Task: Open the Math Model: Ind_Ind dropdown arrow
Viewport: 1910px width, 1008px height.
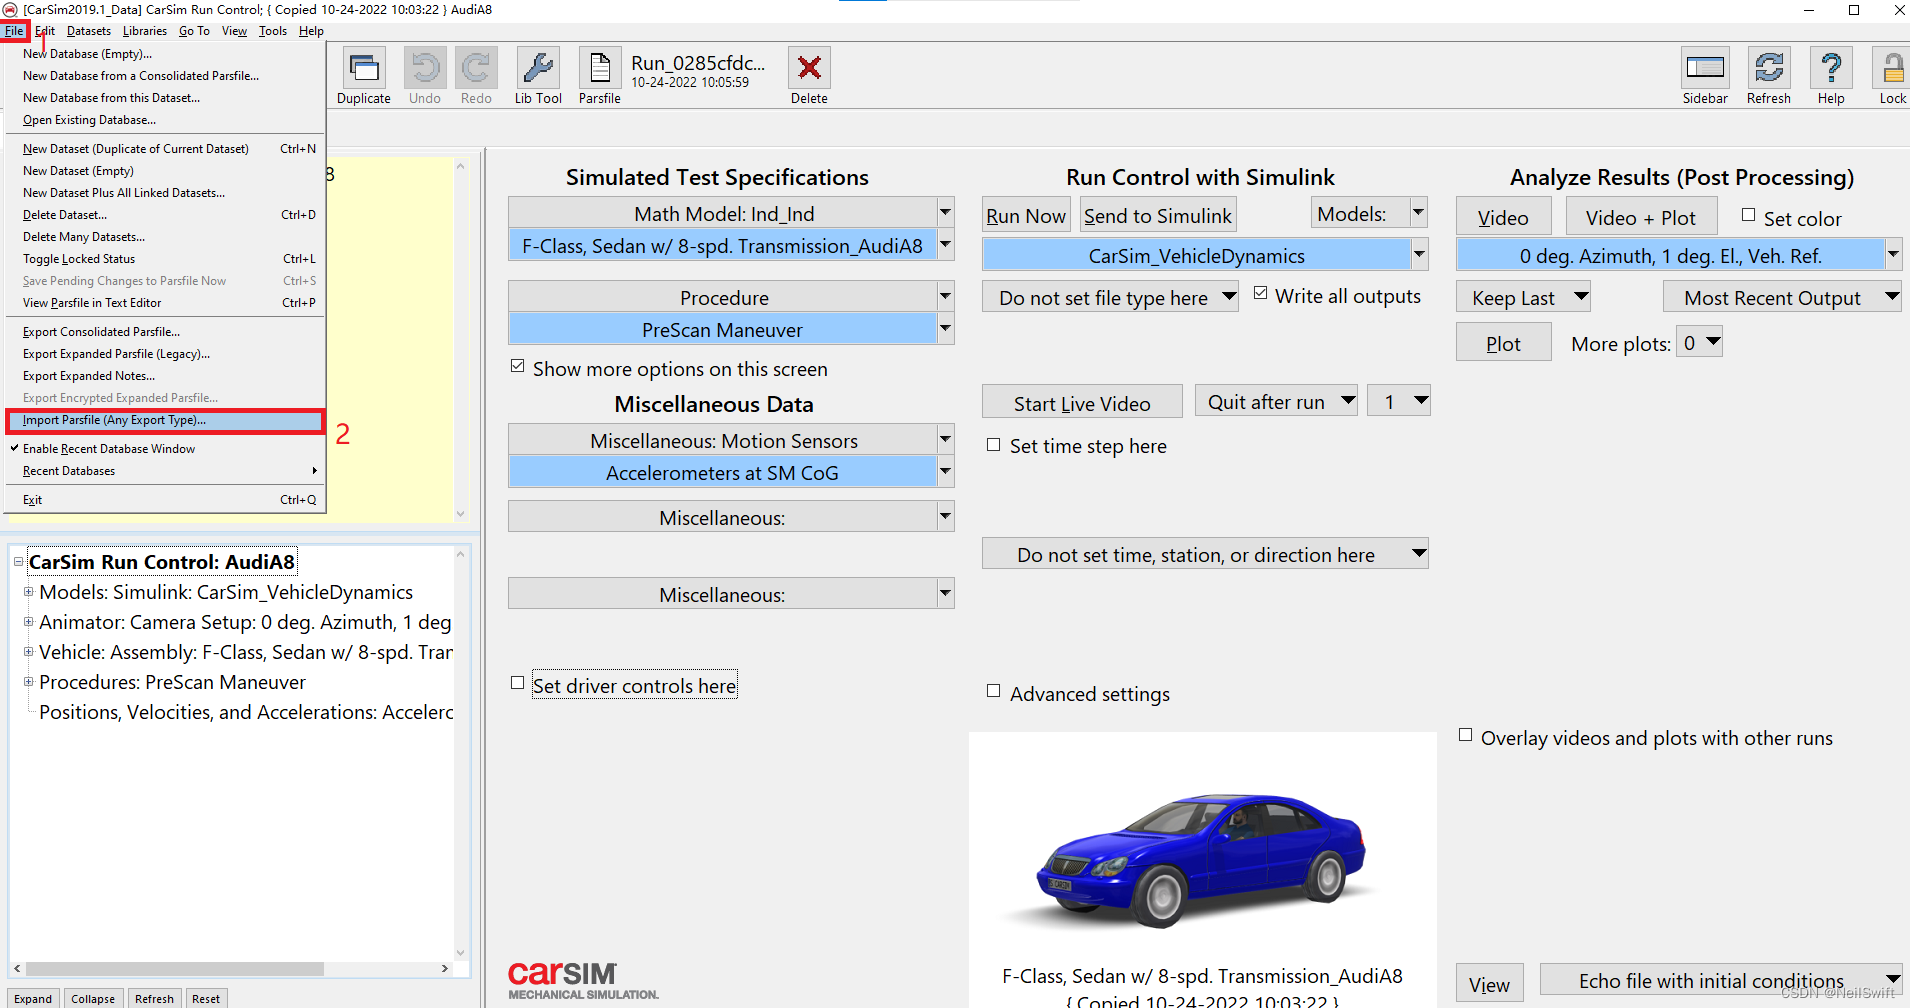Action: pos(945,212)
